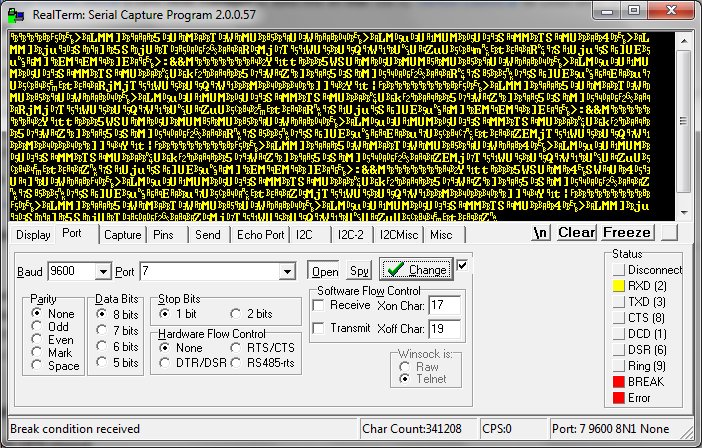Click the \n newline button
This screenshot has height=448, width=702.
pos(541,233)
